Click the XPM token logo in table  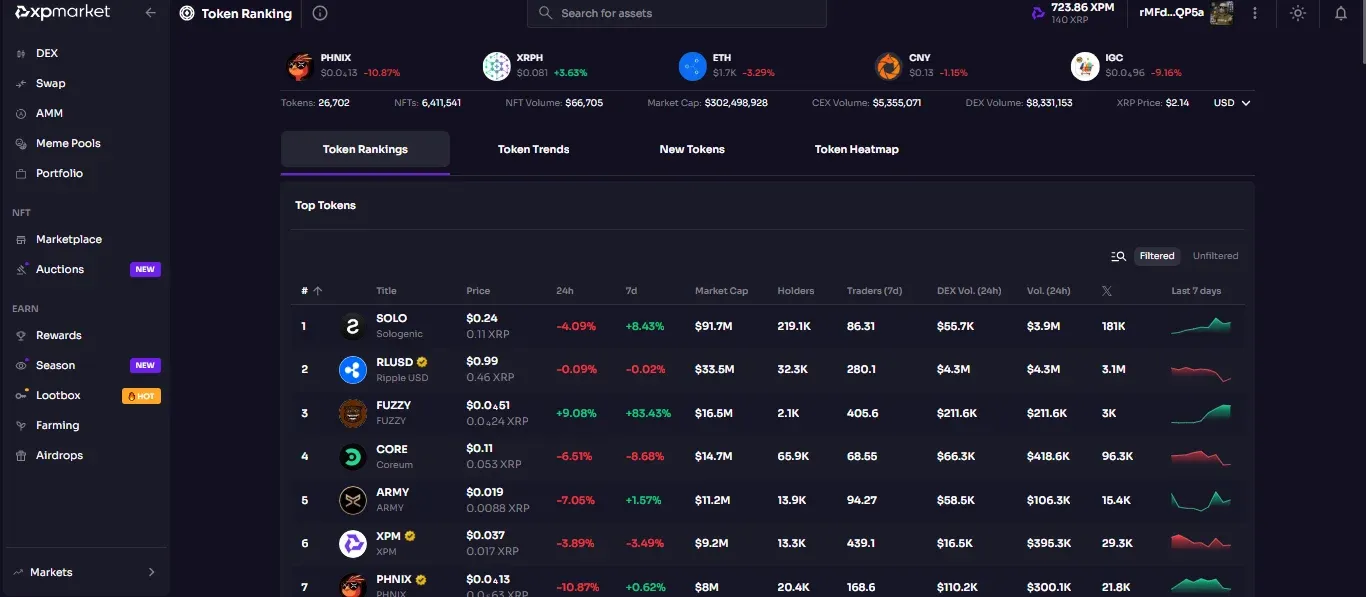tap(352, 544)
